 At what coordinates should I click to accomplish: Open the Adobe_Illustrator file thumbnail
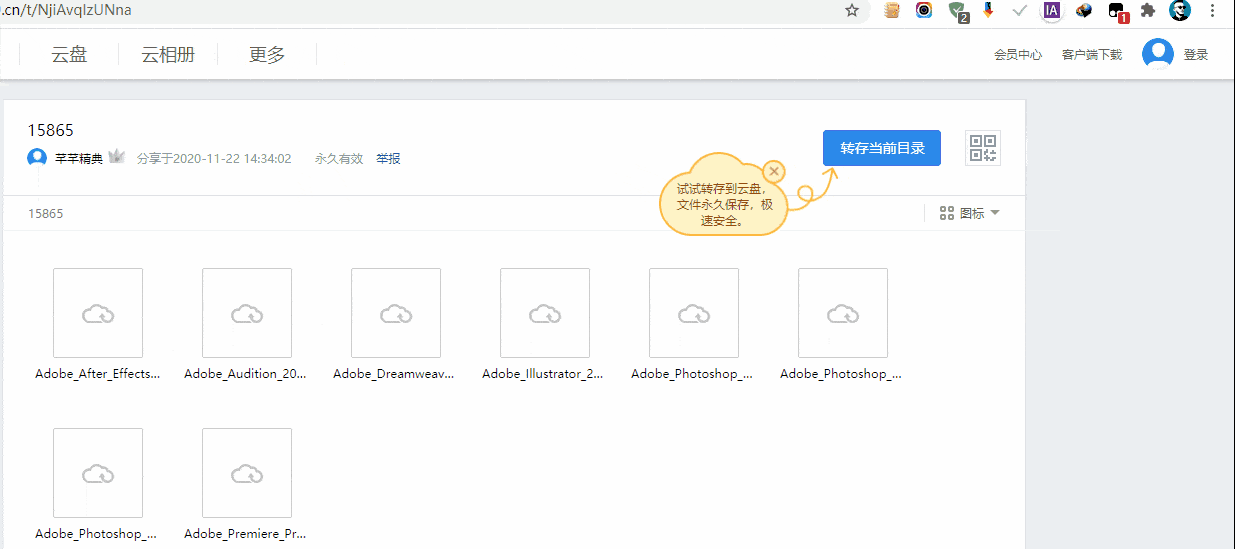click(545, 313)
